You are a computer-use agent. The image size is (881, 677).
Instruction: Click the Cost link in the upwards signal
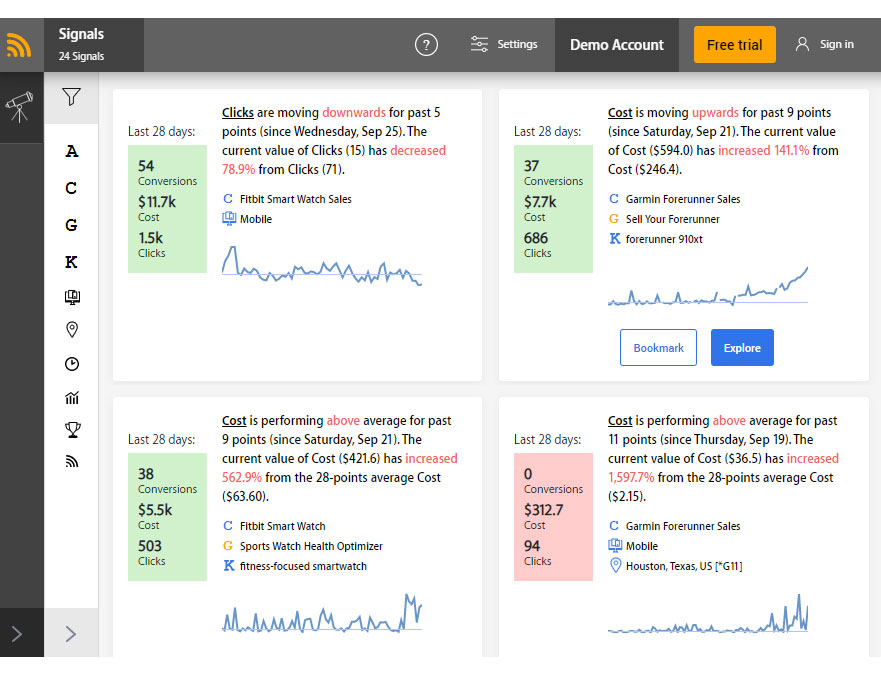pyautogui.click(x=620, y=112)
